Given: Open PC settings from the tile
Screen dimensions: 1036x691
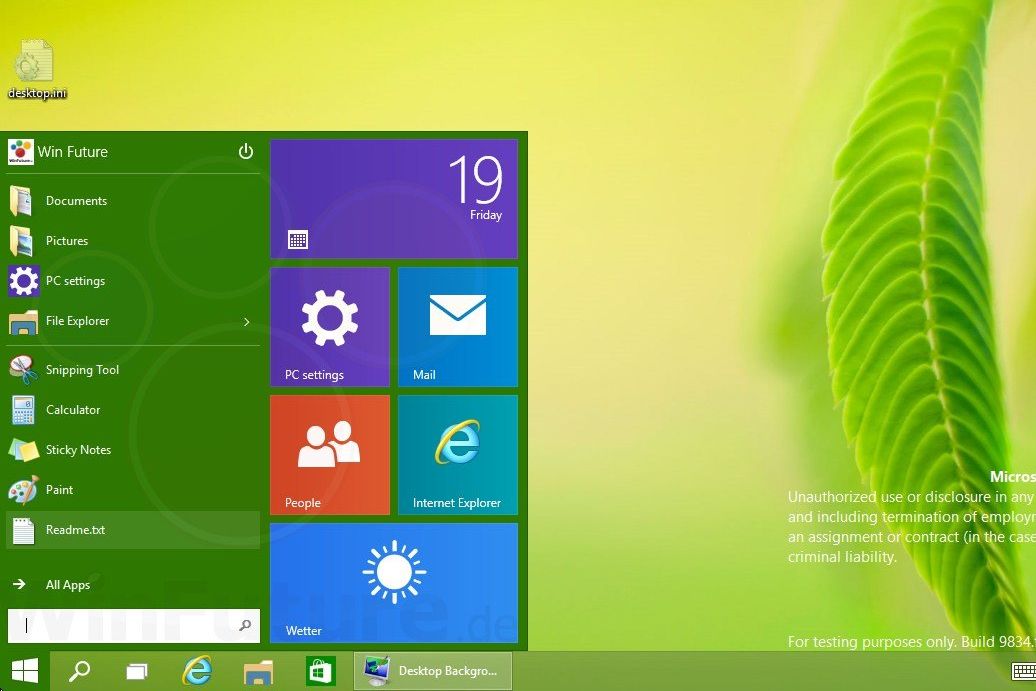Looking at the screenshot, I should (x=329, y=326).
